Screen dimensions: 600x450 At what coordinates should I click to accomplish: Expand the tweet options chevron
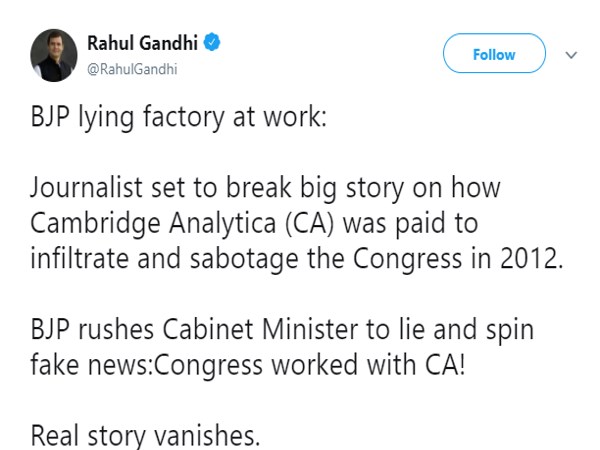(572, 55)
